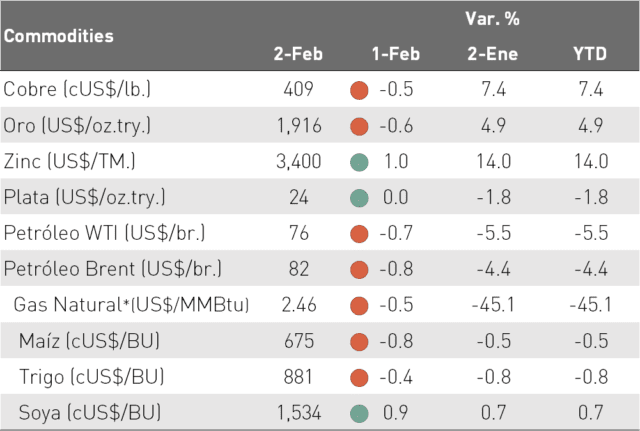Click the Oro price value 1,916

299,125
